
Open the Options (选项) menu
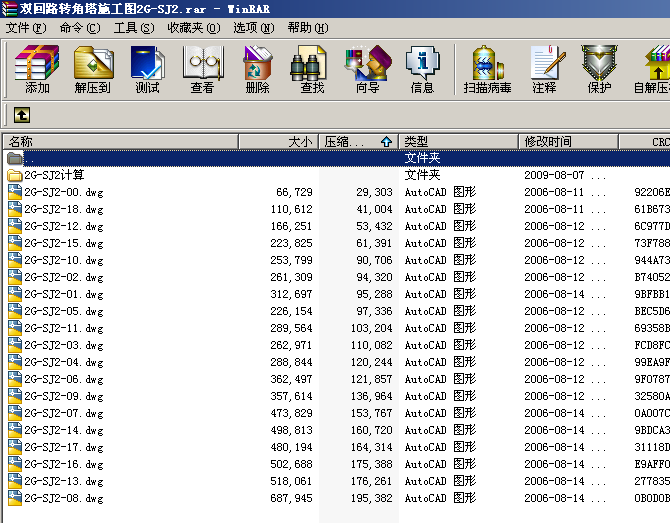pos(253,28)
